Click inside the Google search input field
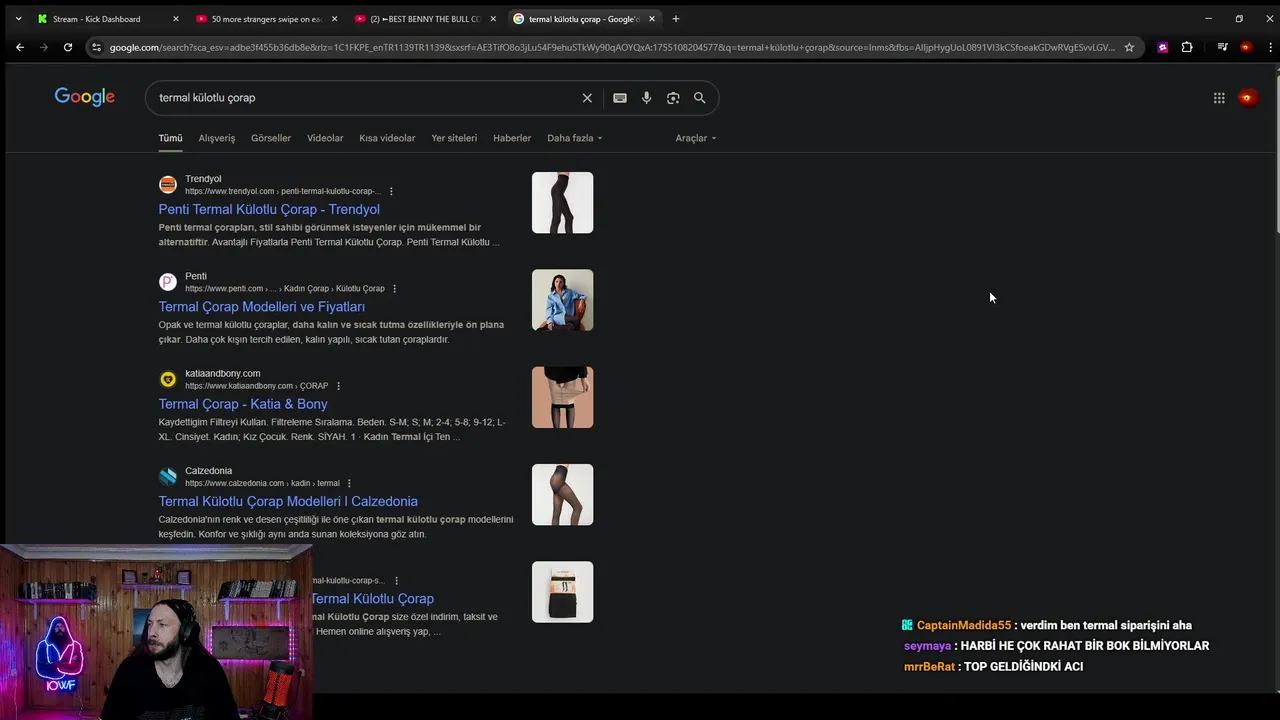The image size is (1280, 720). pyautogui.click(x=365, y=98)
